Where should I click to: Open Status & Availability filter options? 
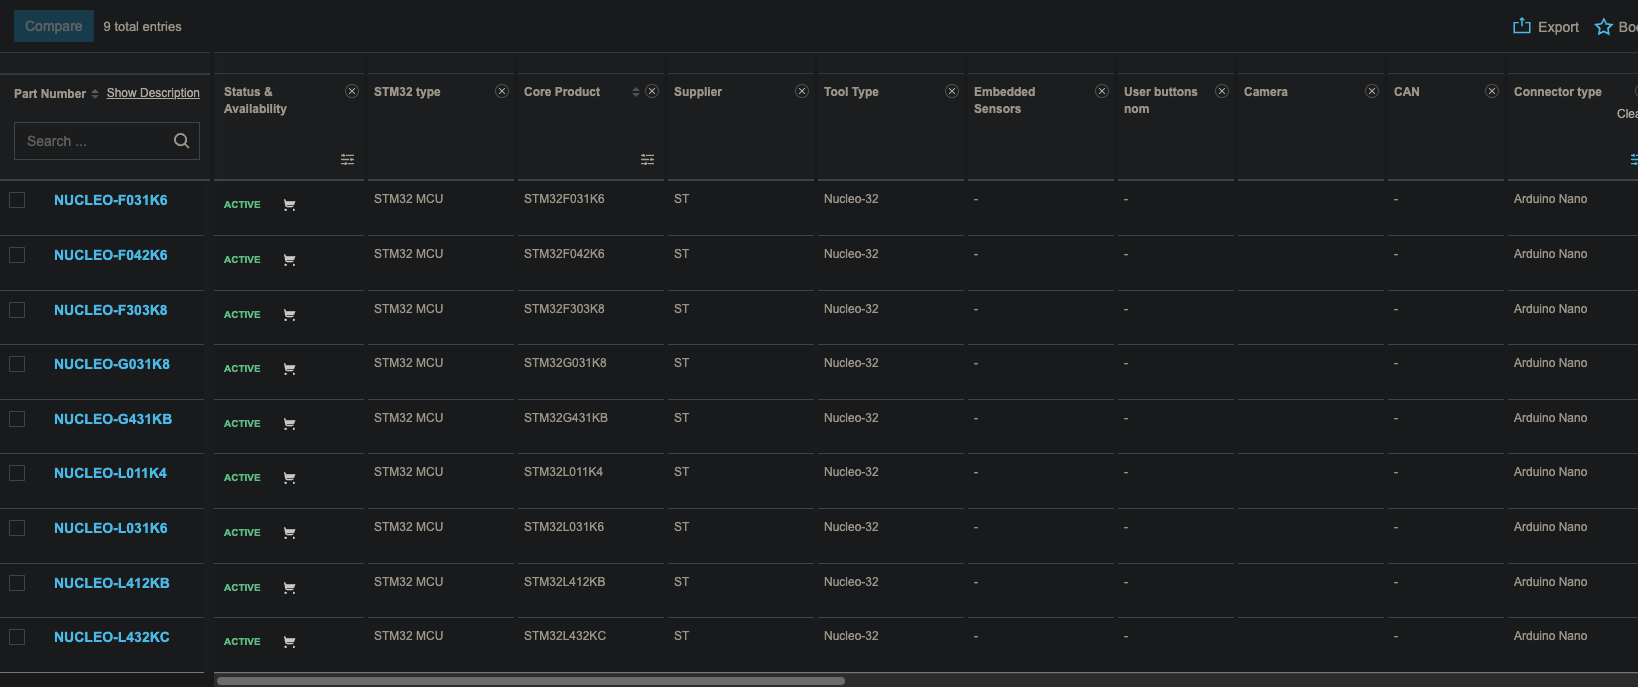click(x=347, y=160)
